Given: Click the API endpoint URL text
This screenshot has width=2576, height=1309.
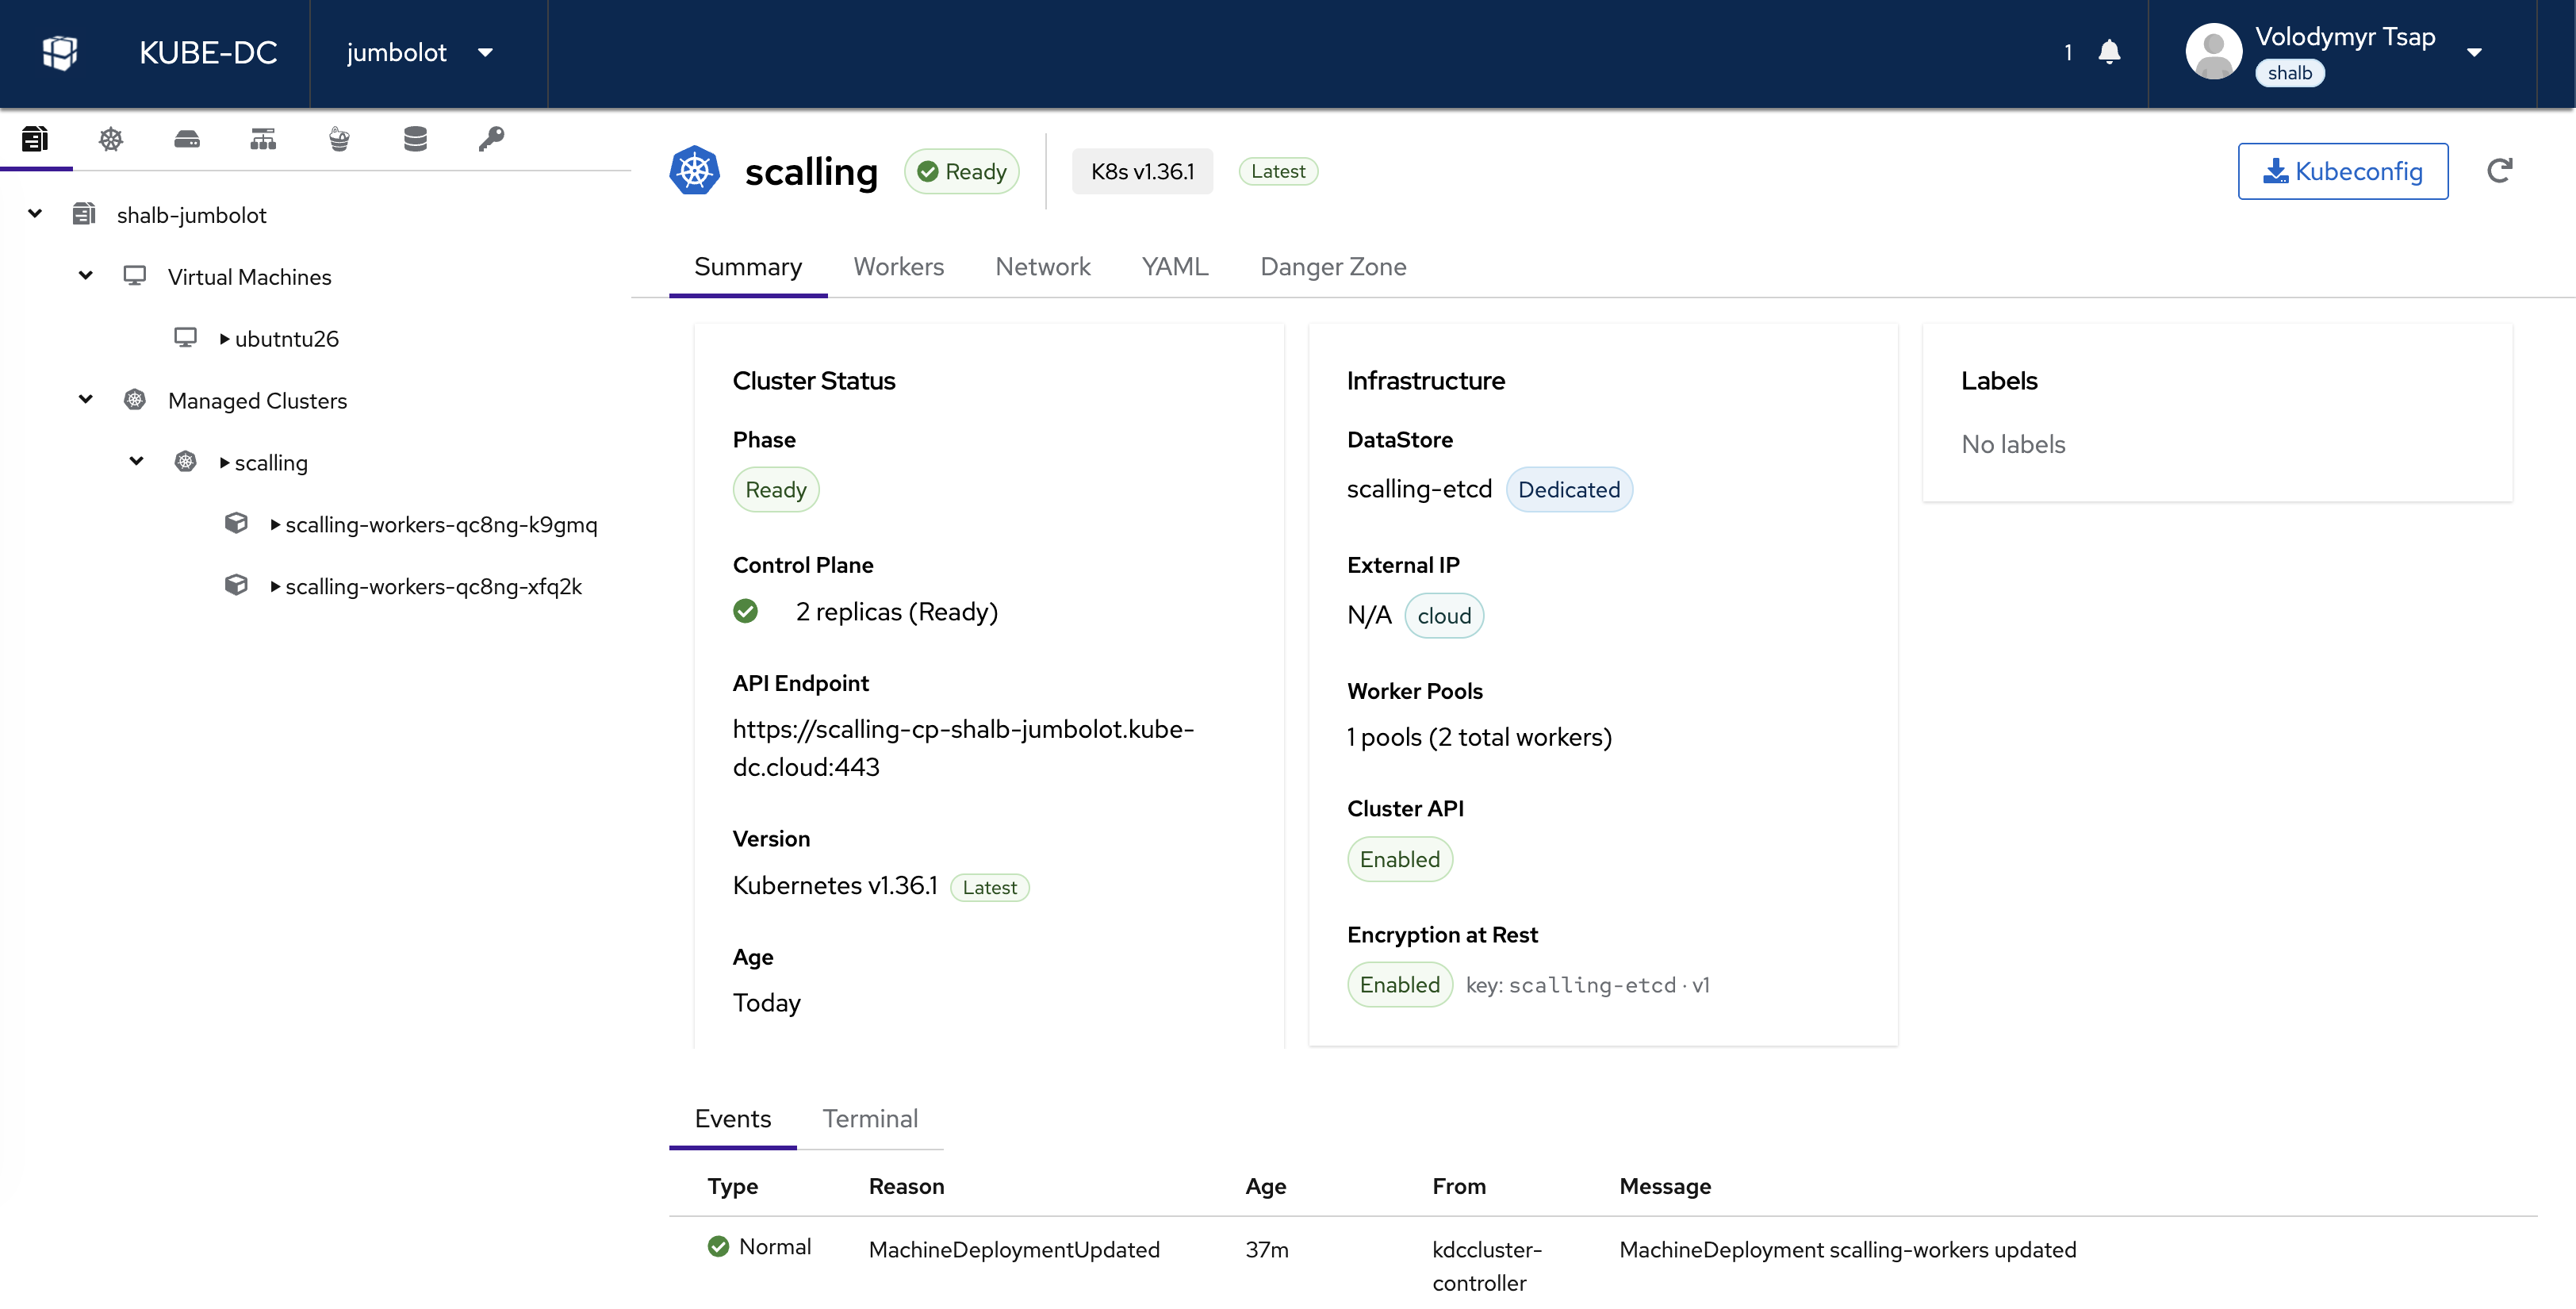Looking at the screenshot, I should tap(963, 748).
